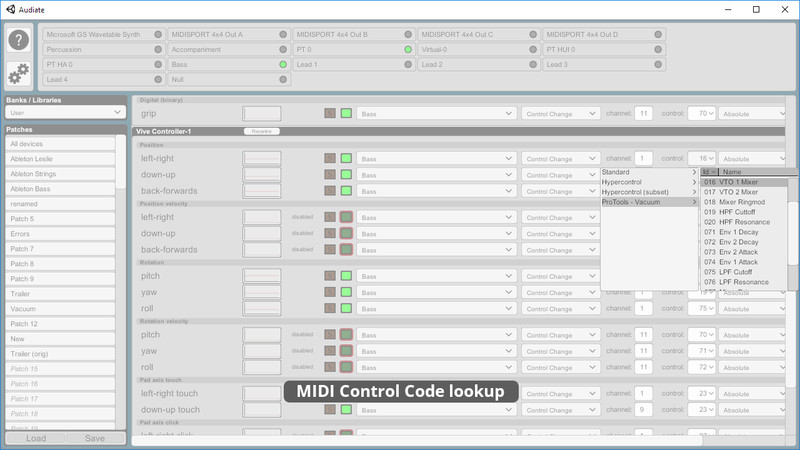Open Rotation pitch Control Change dropdown

click(560, 276)
